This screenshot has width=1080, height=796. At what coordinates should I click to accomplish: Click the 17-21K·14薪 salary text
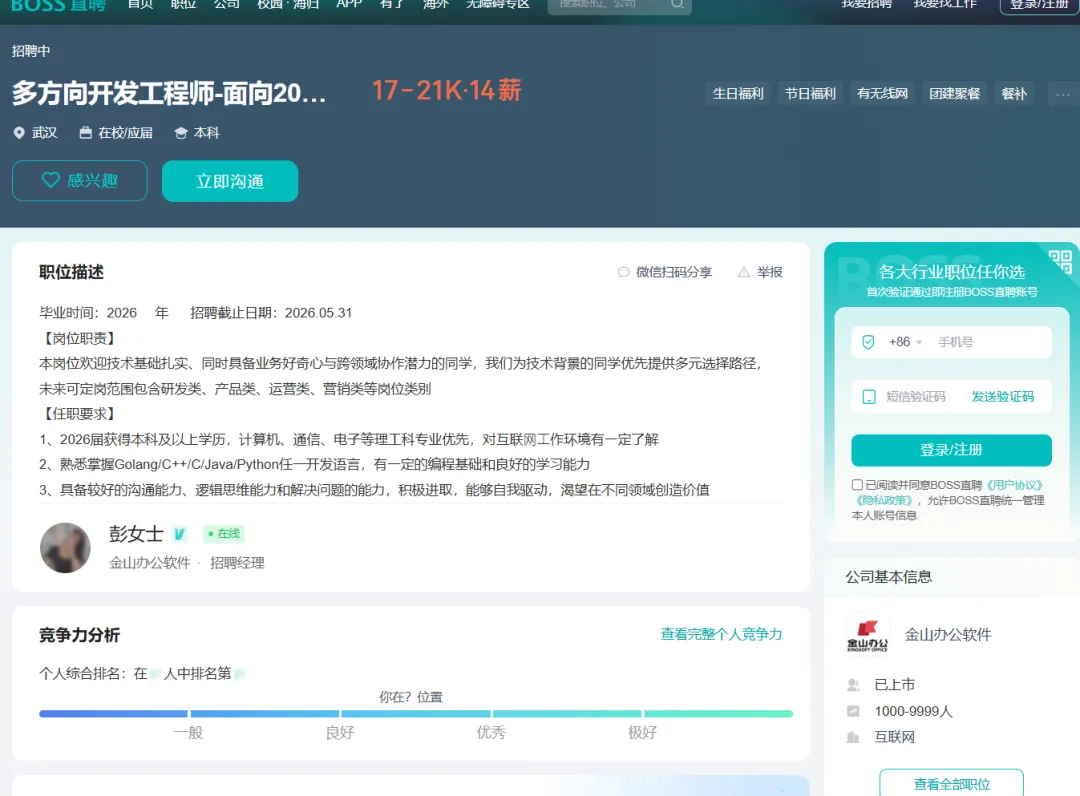tap(446, 91)
